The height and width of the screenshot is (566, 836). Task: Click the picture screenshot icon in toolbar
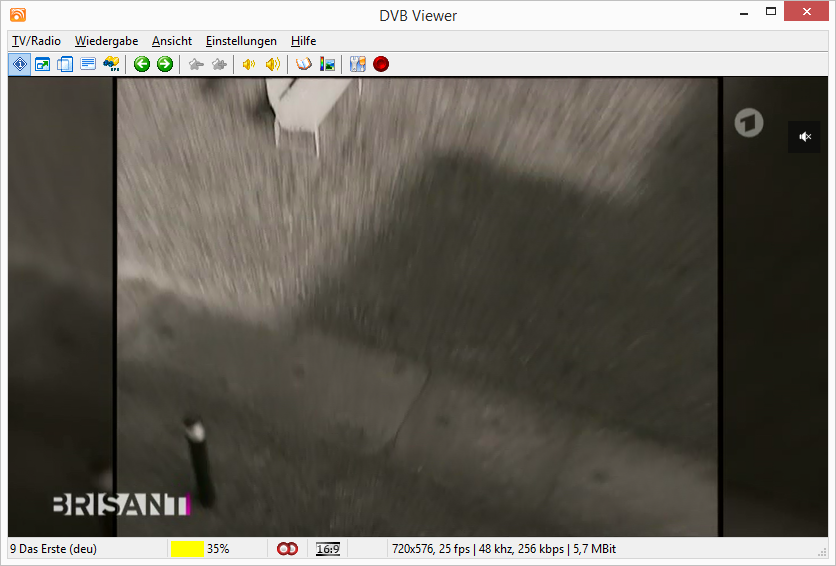click(x=327, y=64)
